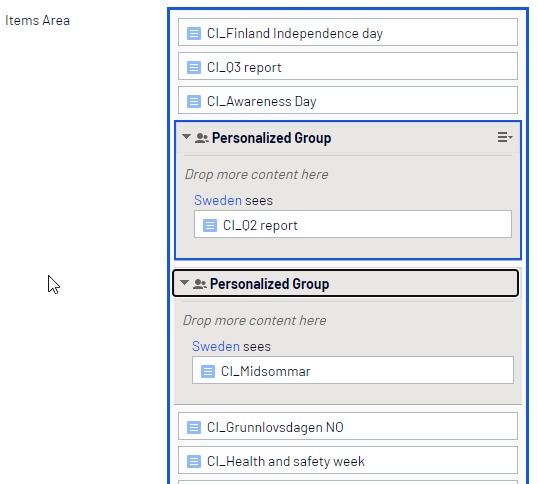This screenshot has width=538, height=484.
Task: Click the CI_Q3 report document icon
Action: click(194, 67)
